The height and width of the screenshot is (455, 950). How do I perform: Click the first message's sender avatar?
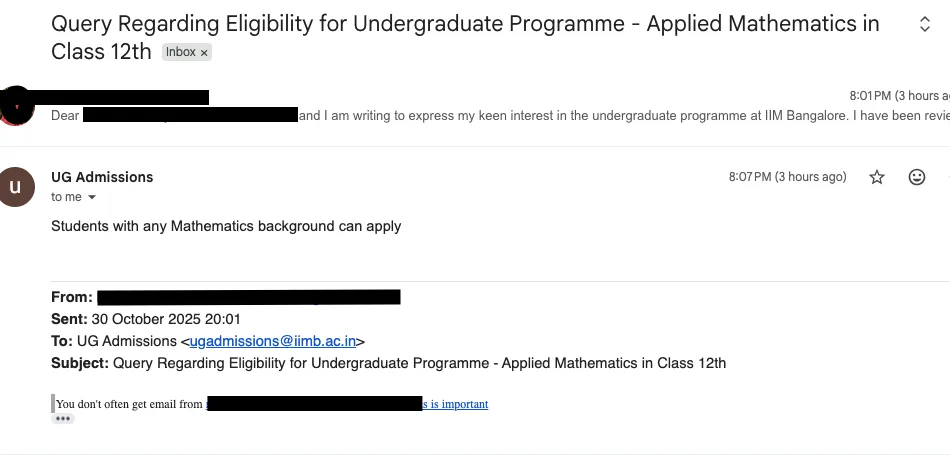[x=15, y=106]
